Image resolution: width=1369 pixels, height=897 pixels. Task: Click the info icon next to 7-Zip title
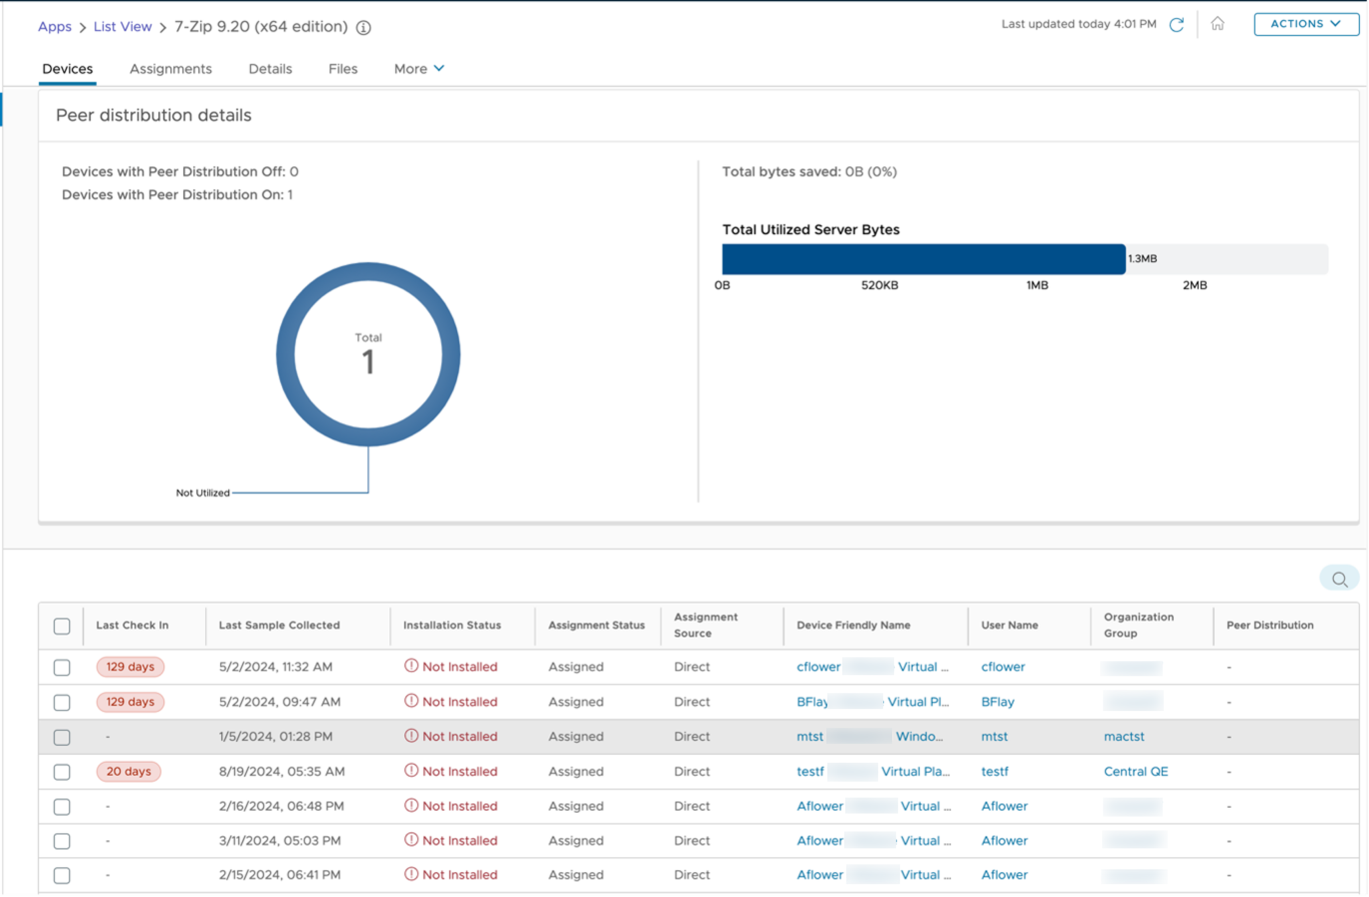click(x=364, y=28)
